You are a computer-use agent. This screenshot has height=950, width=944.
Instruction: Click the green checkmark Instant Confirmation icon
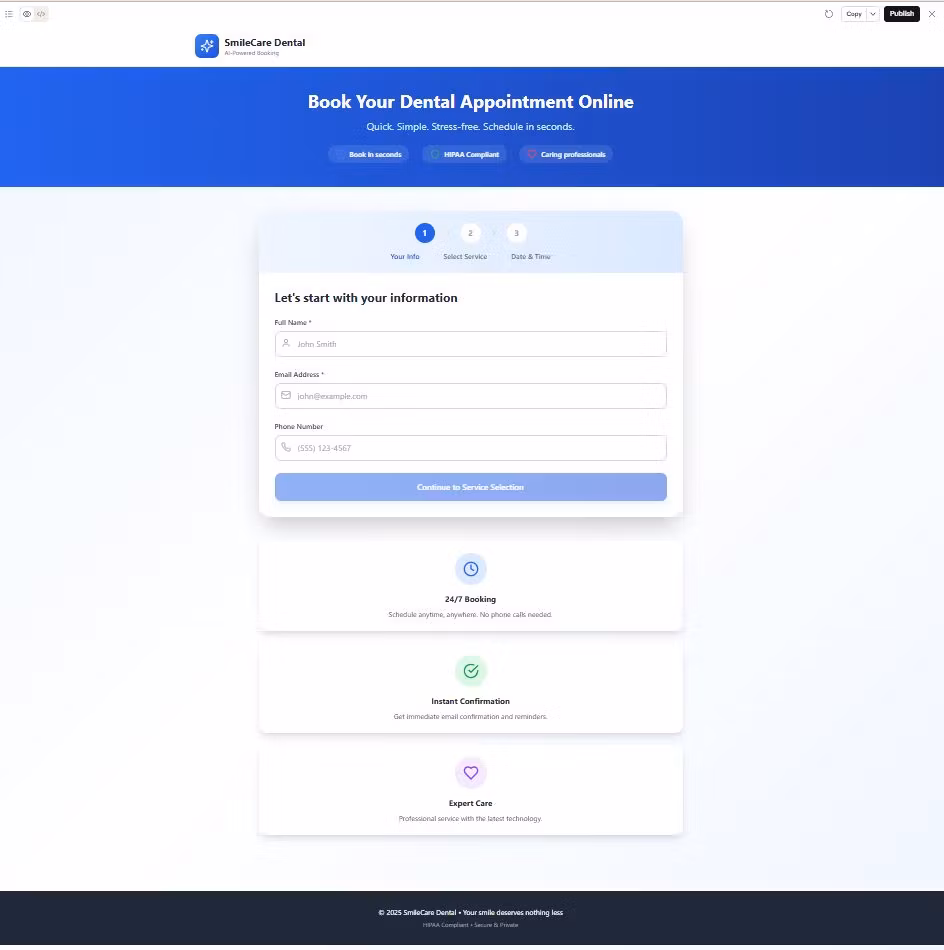pyautogui.click(x=470, y=671)
